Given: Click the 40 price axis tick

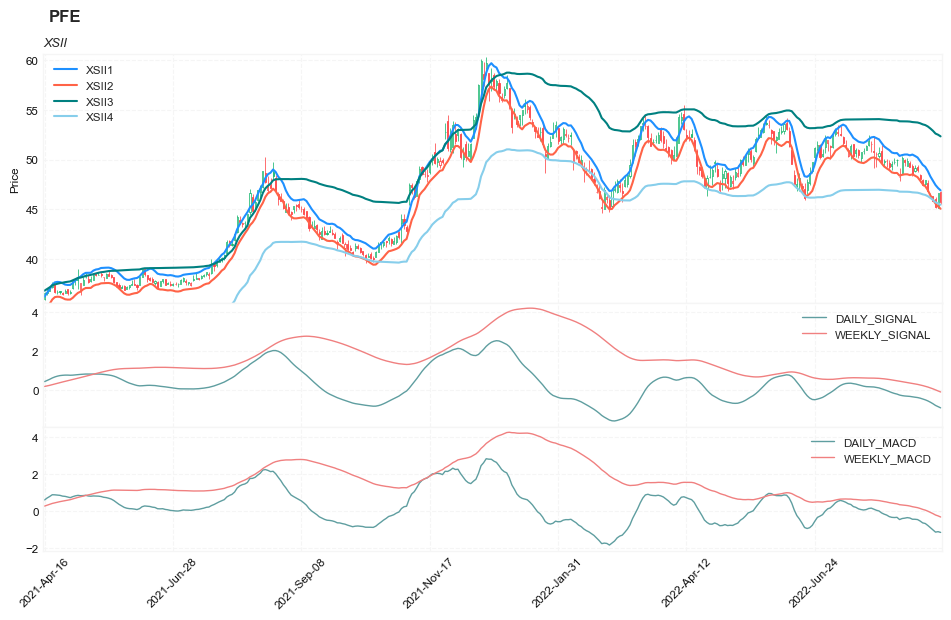Looking at the screenshot, I should (31, 260).
